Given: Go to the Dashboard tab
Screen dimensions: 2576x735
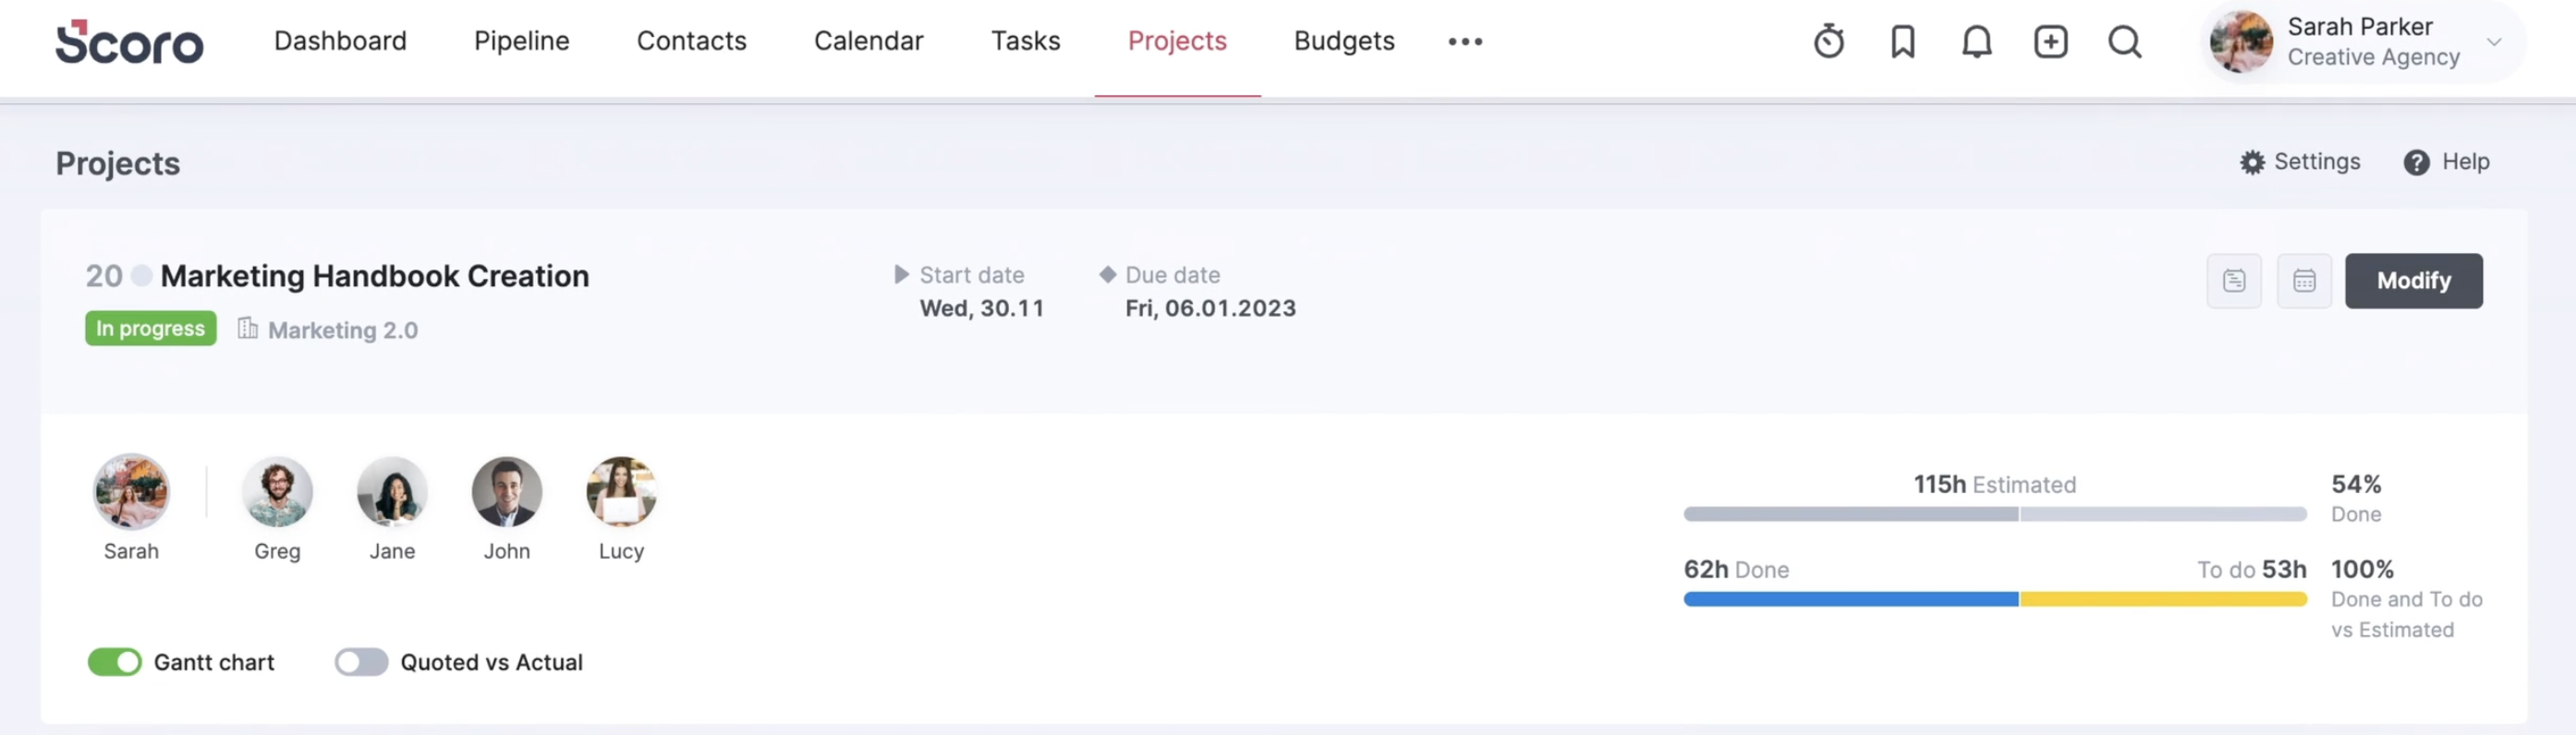Looking at the screenshot, I should click(x=340, y=41).
